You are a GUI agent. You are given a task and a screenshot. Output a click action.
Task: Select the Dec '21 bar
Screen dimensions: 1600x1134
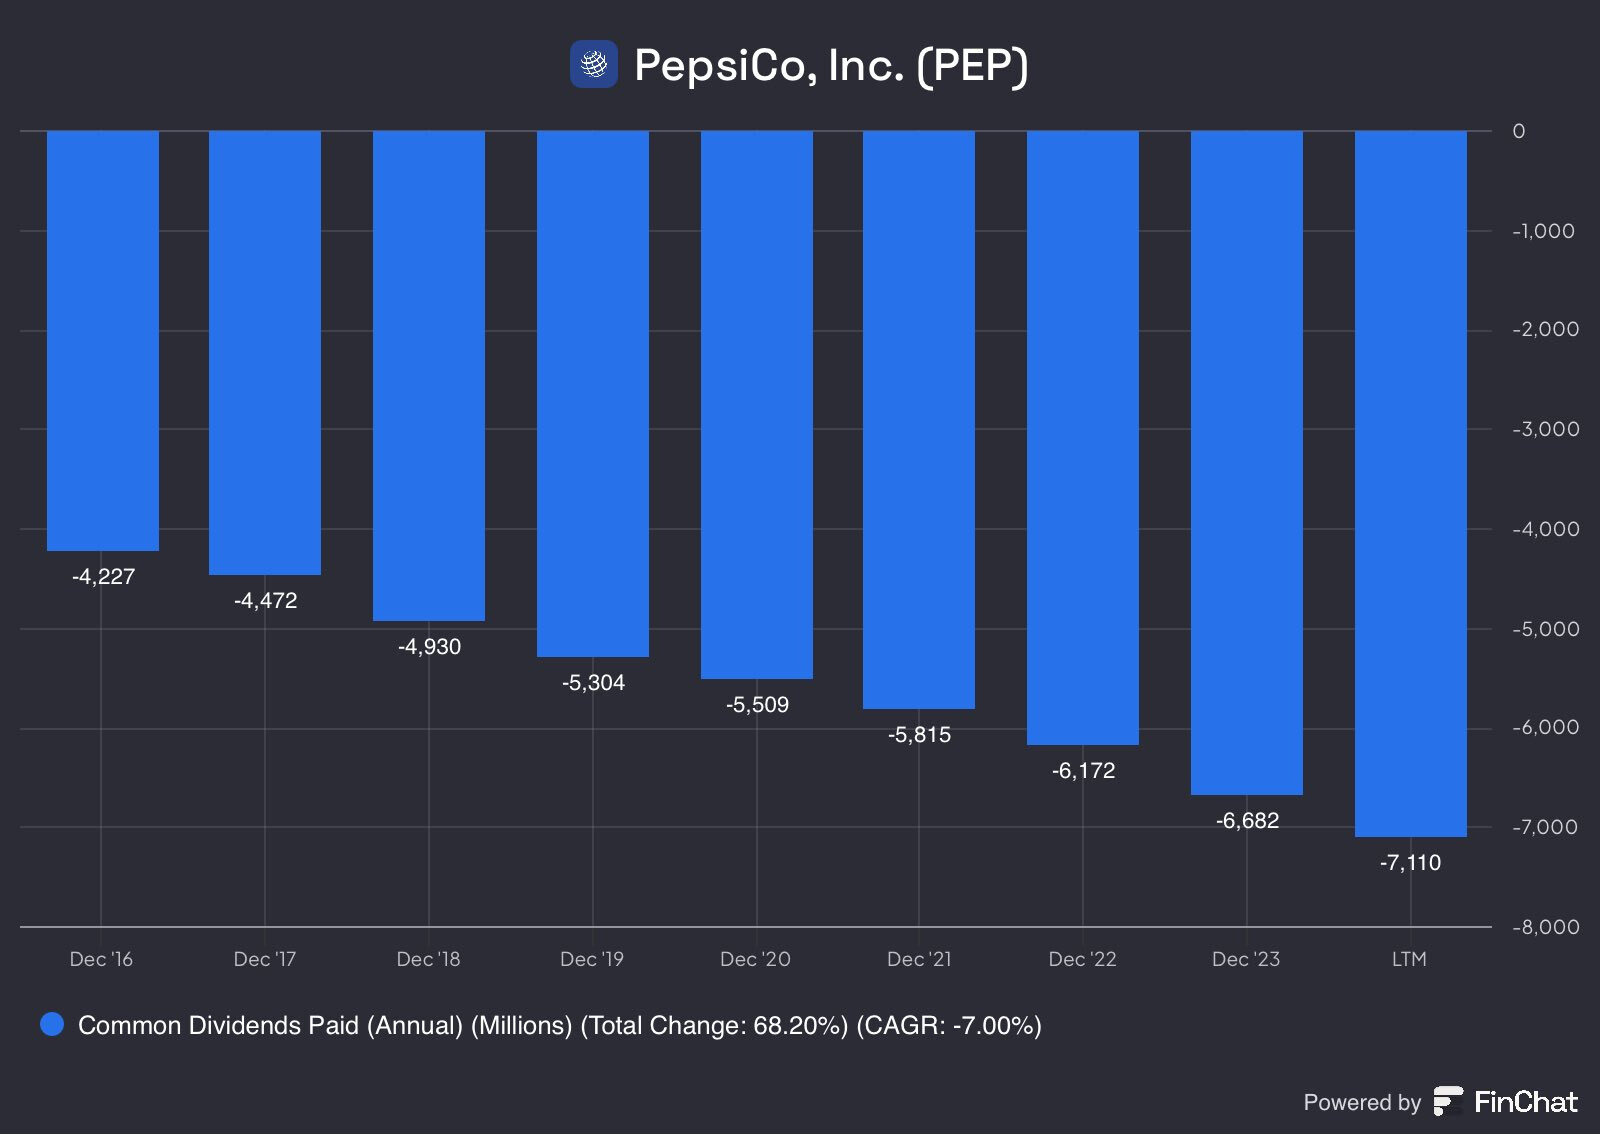click(x=919, y=420)
